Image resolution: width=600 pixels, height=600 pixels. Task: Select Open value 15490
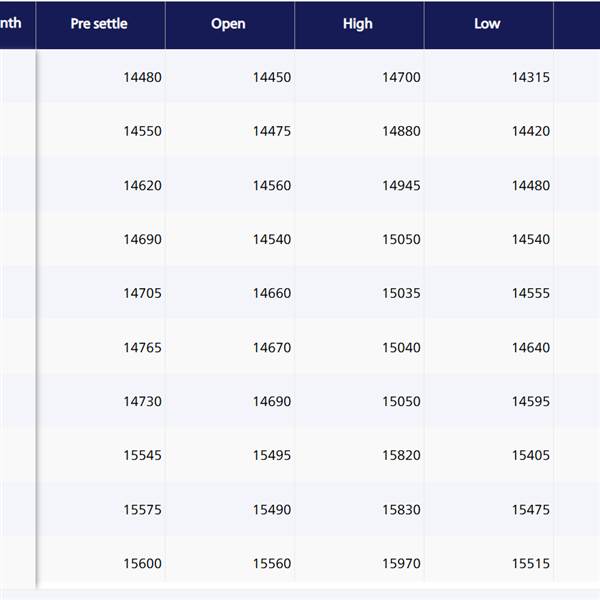point(272,510)
